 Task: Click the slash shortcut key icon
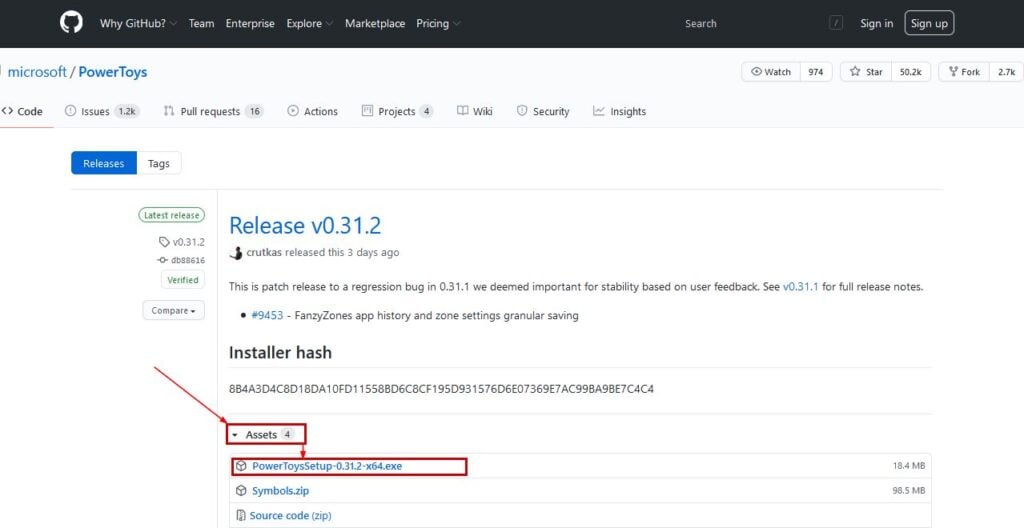tap(836, 23)
